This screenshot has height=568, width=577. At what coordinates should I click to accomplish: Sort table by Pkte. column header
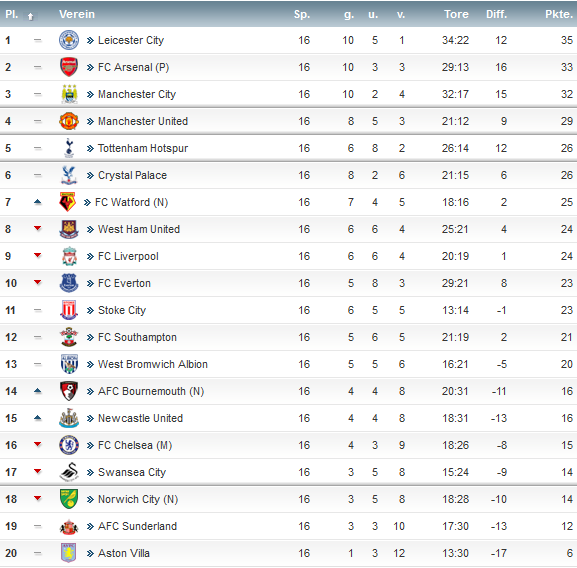point(559,14)
